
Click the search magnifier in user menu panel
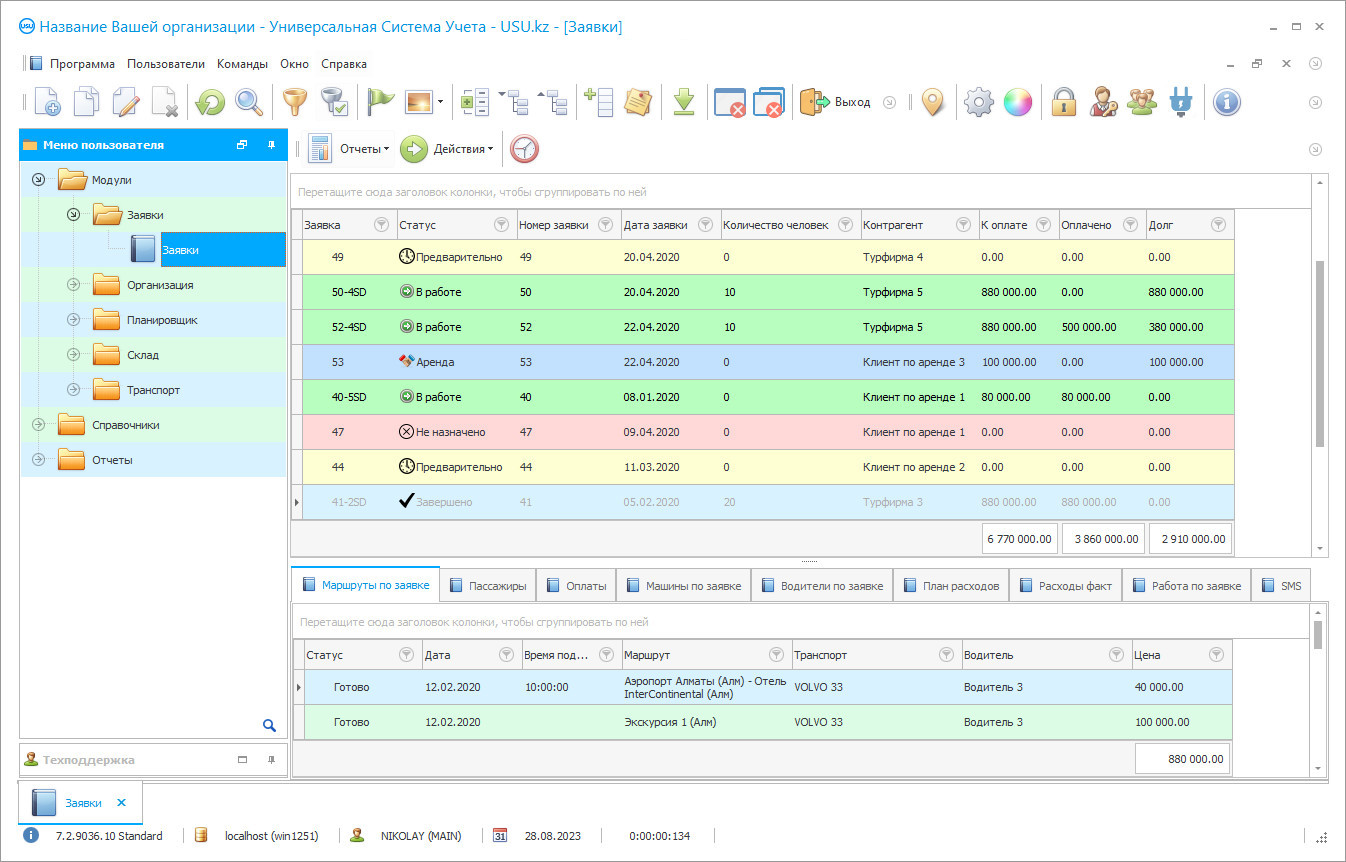(x=269, y=725)
